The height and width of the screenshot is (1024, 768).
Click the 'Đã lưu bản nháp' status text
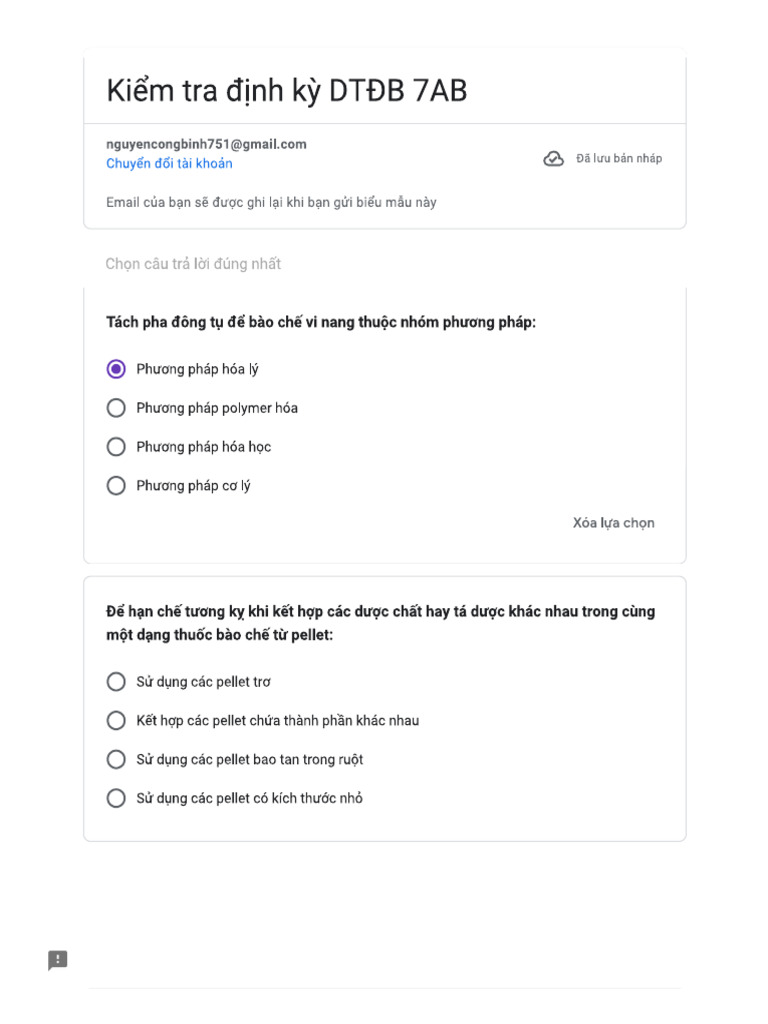(618, 159)
